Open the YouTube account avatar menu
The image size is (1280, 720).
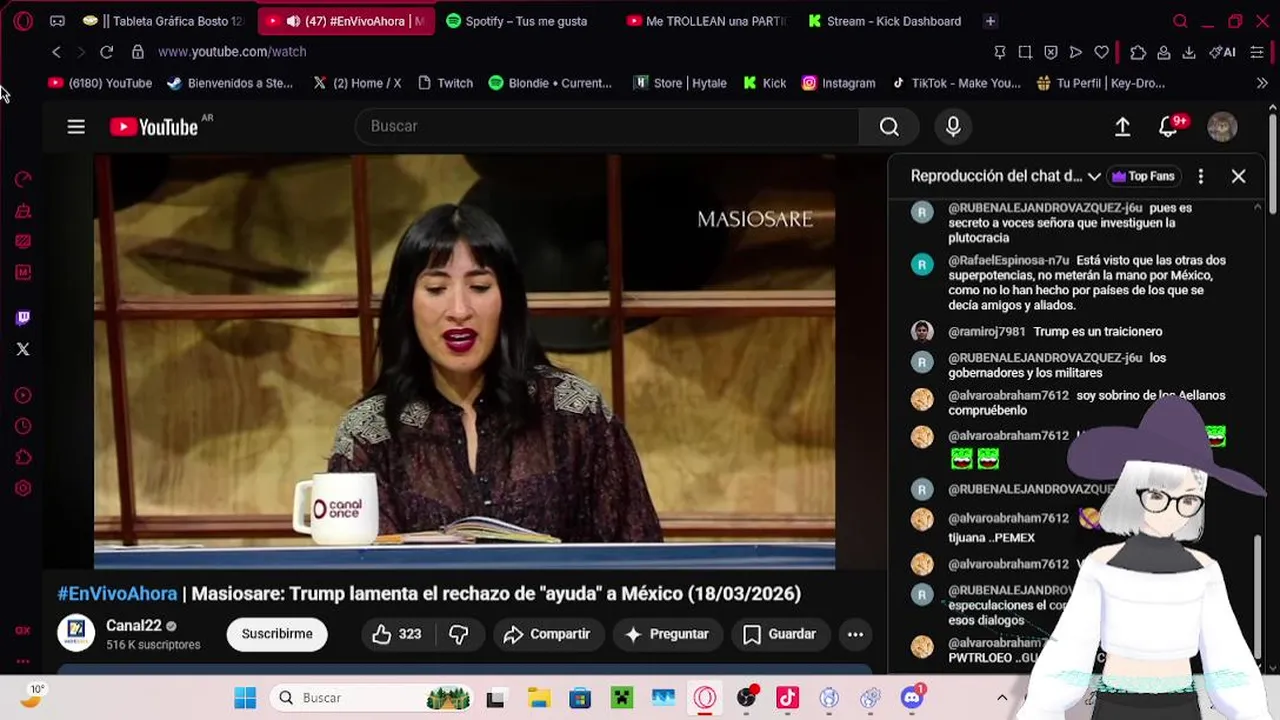(1222, 126)
